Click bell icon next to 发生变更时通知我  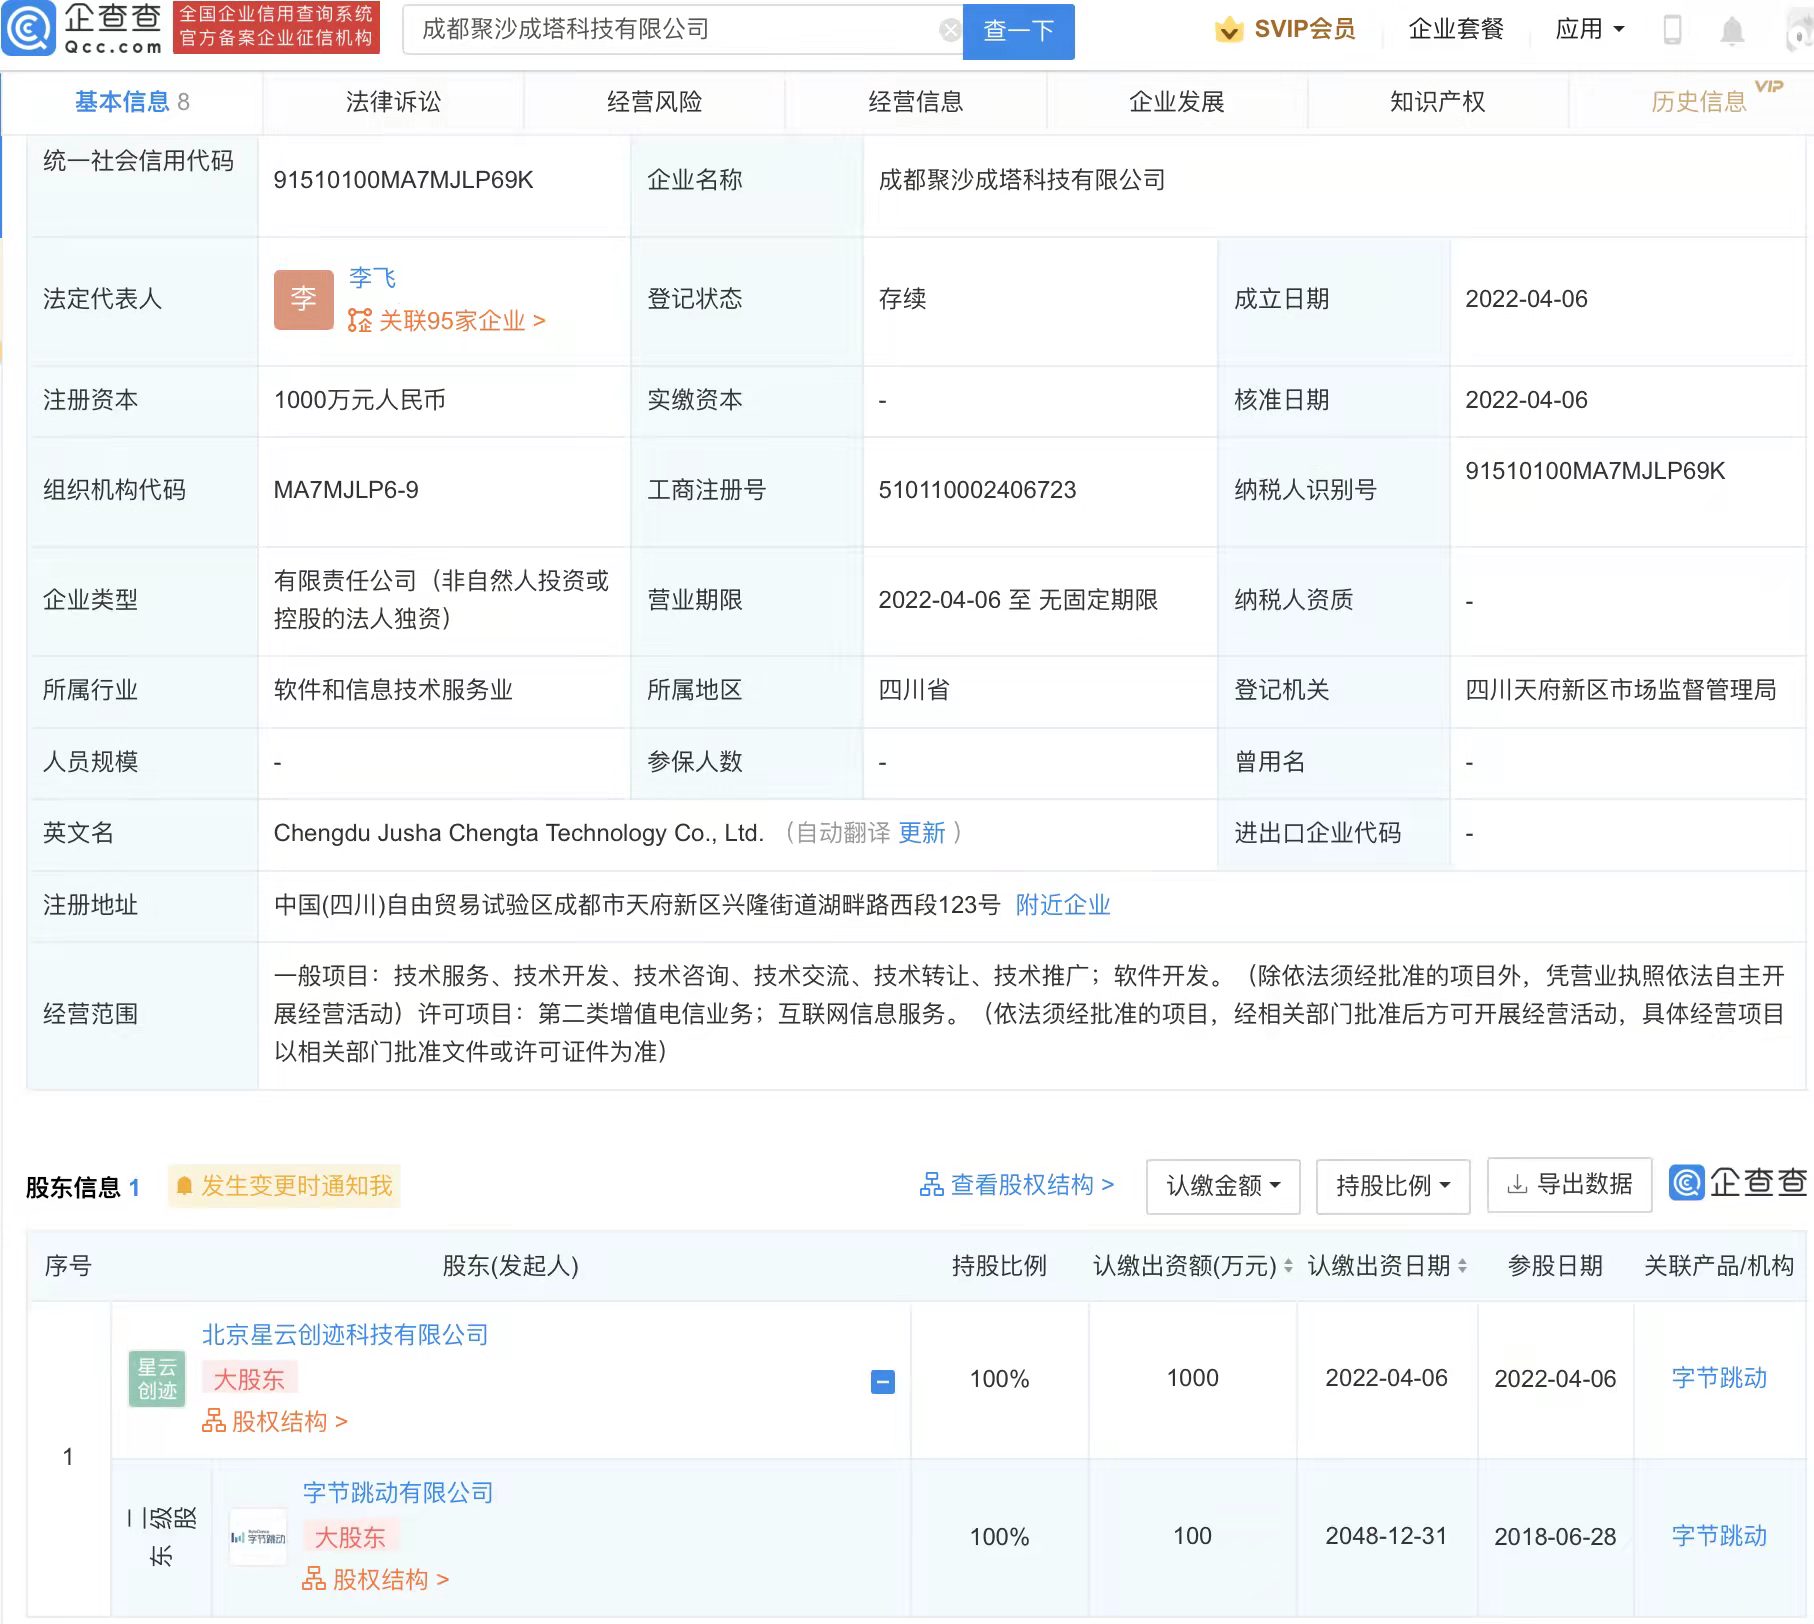[185, 1186]
